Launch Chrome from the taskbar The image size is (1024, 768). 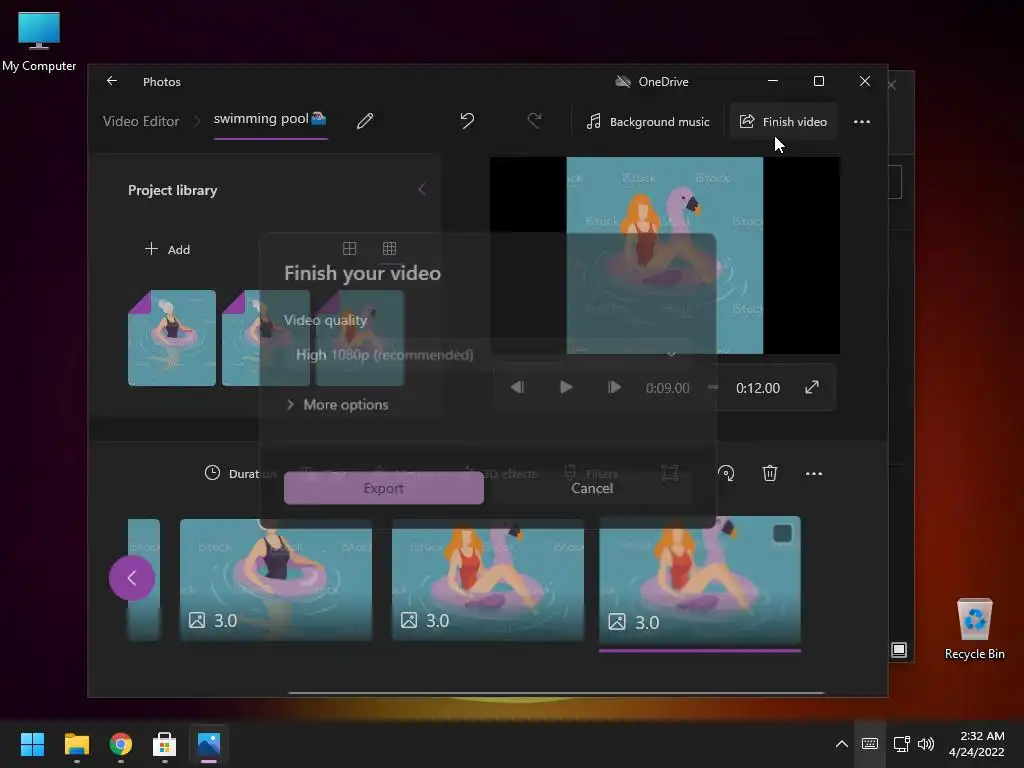tap(121, 744)
